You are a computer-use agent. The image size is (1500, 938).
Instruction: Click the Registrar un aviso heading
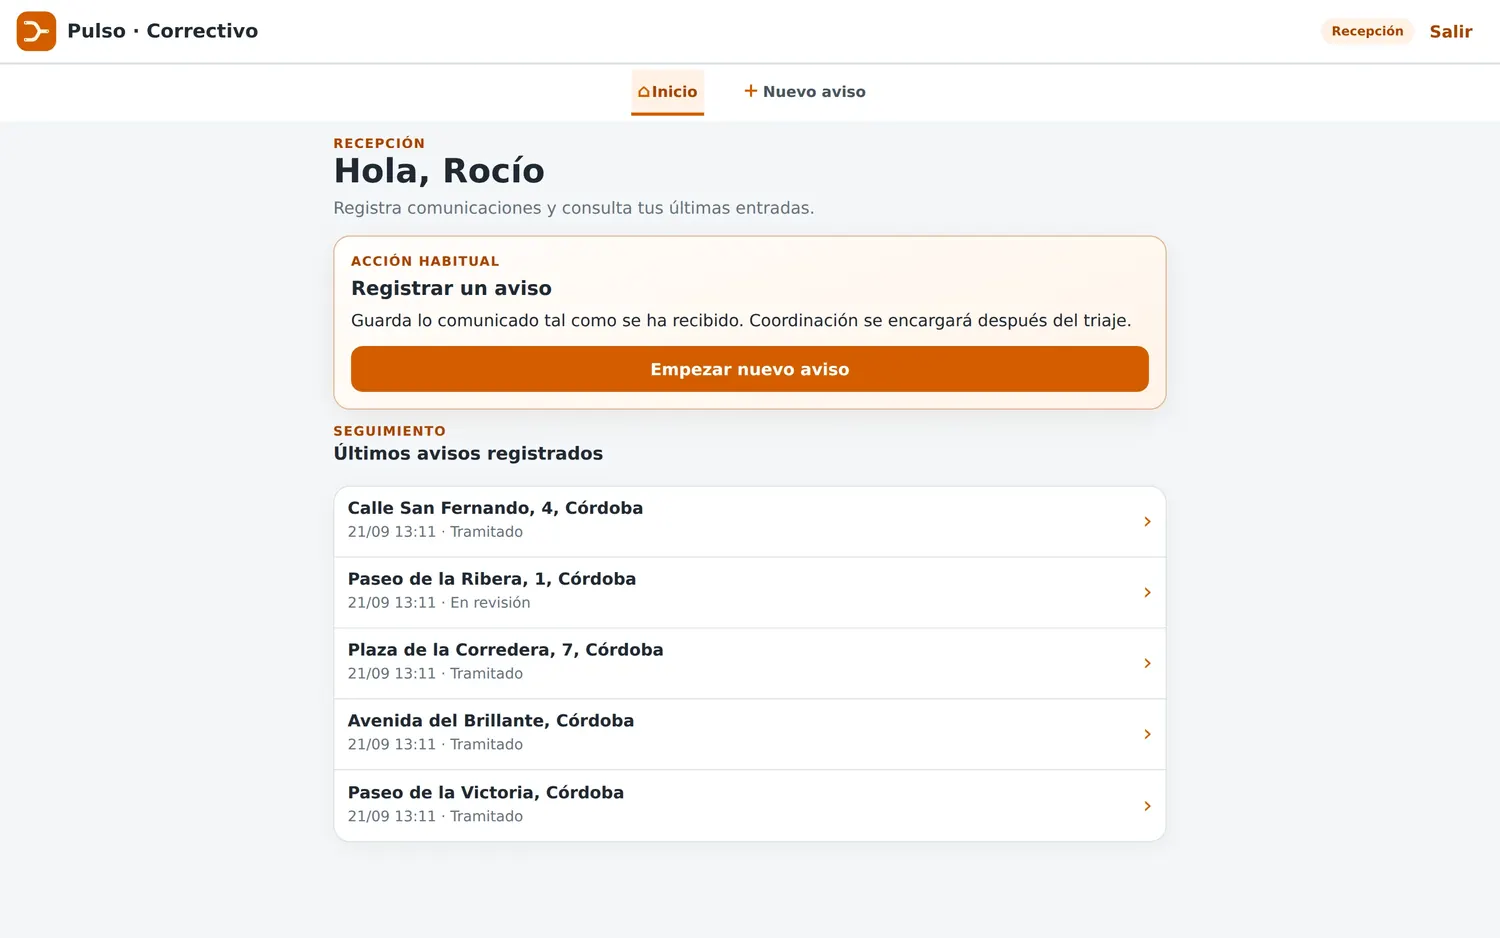pyautogui.click(x=451, y=288)
